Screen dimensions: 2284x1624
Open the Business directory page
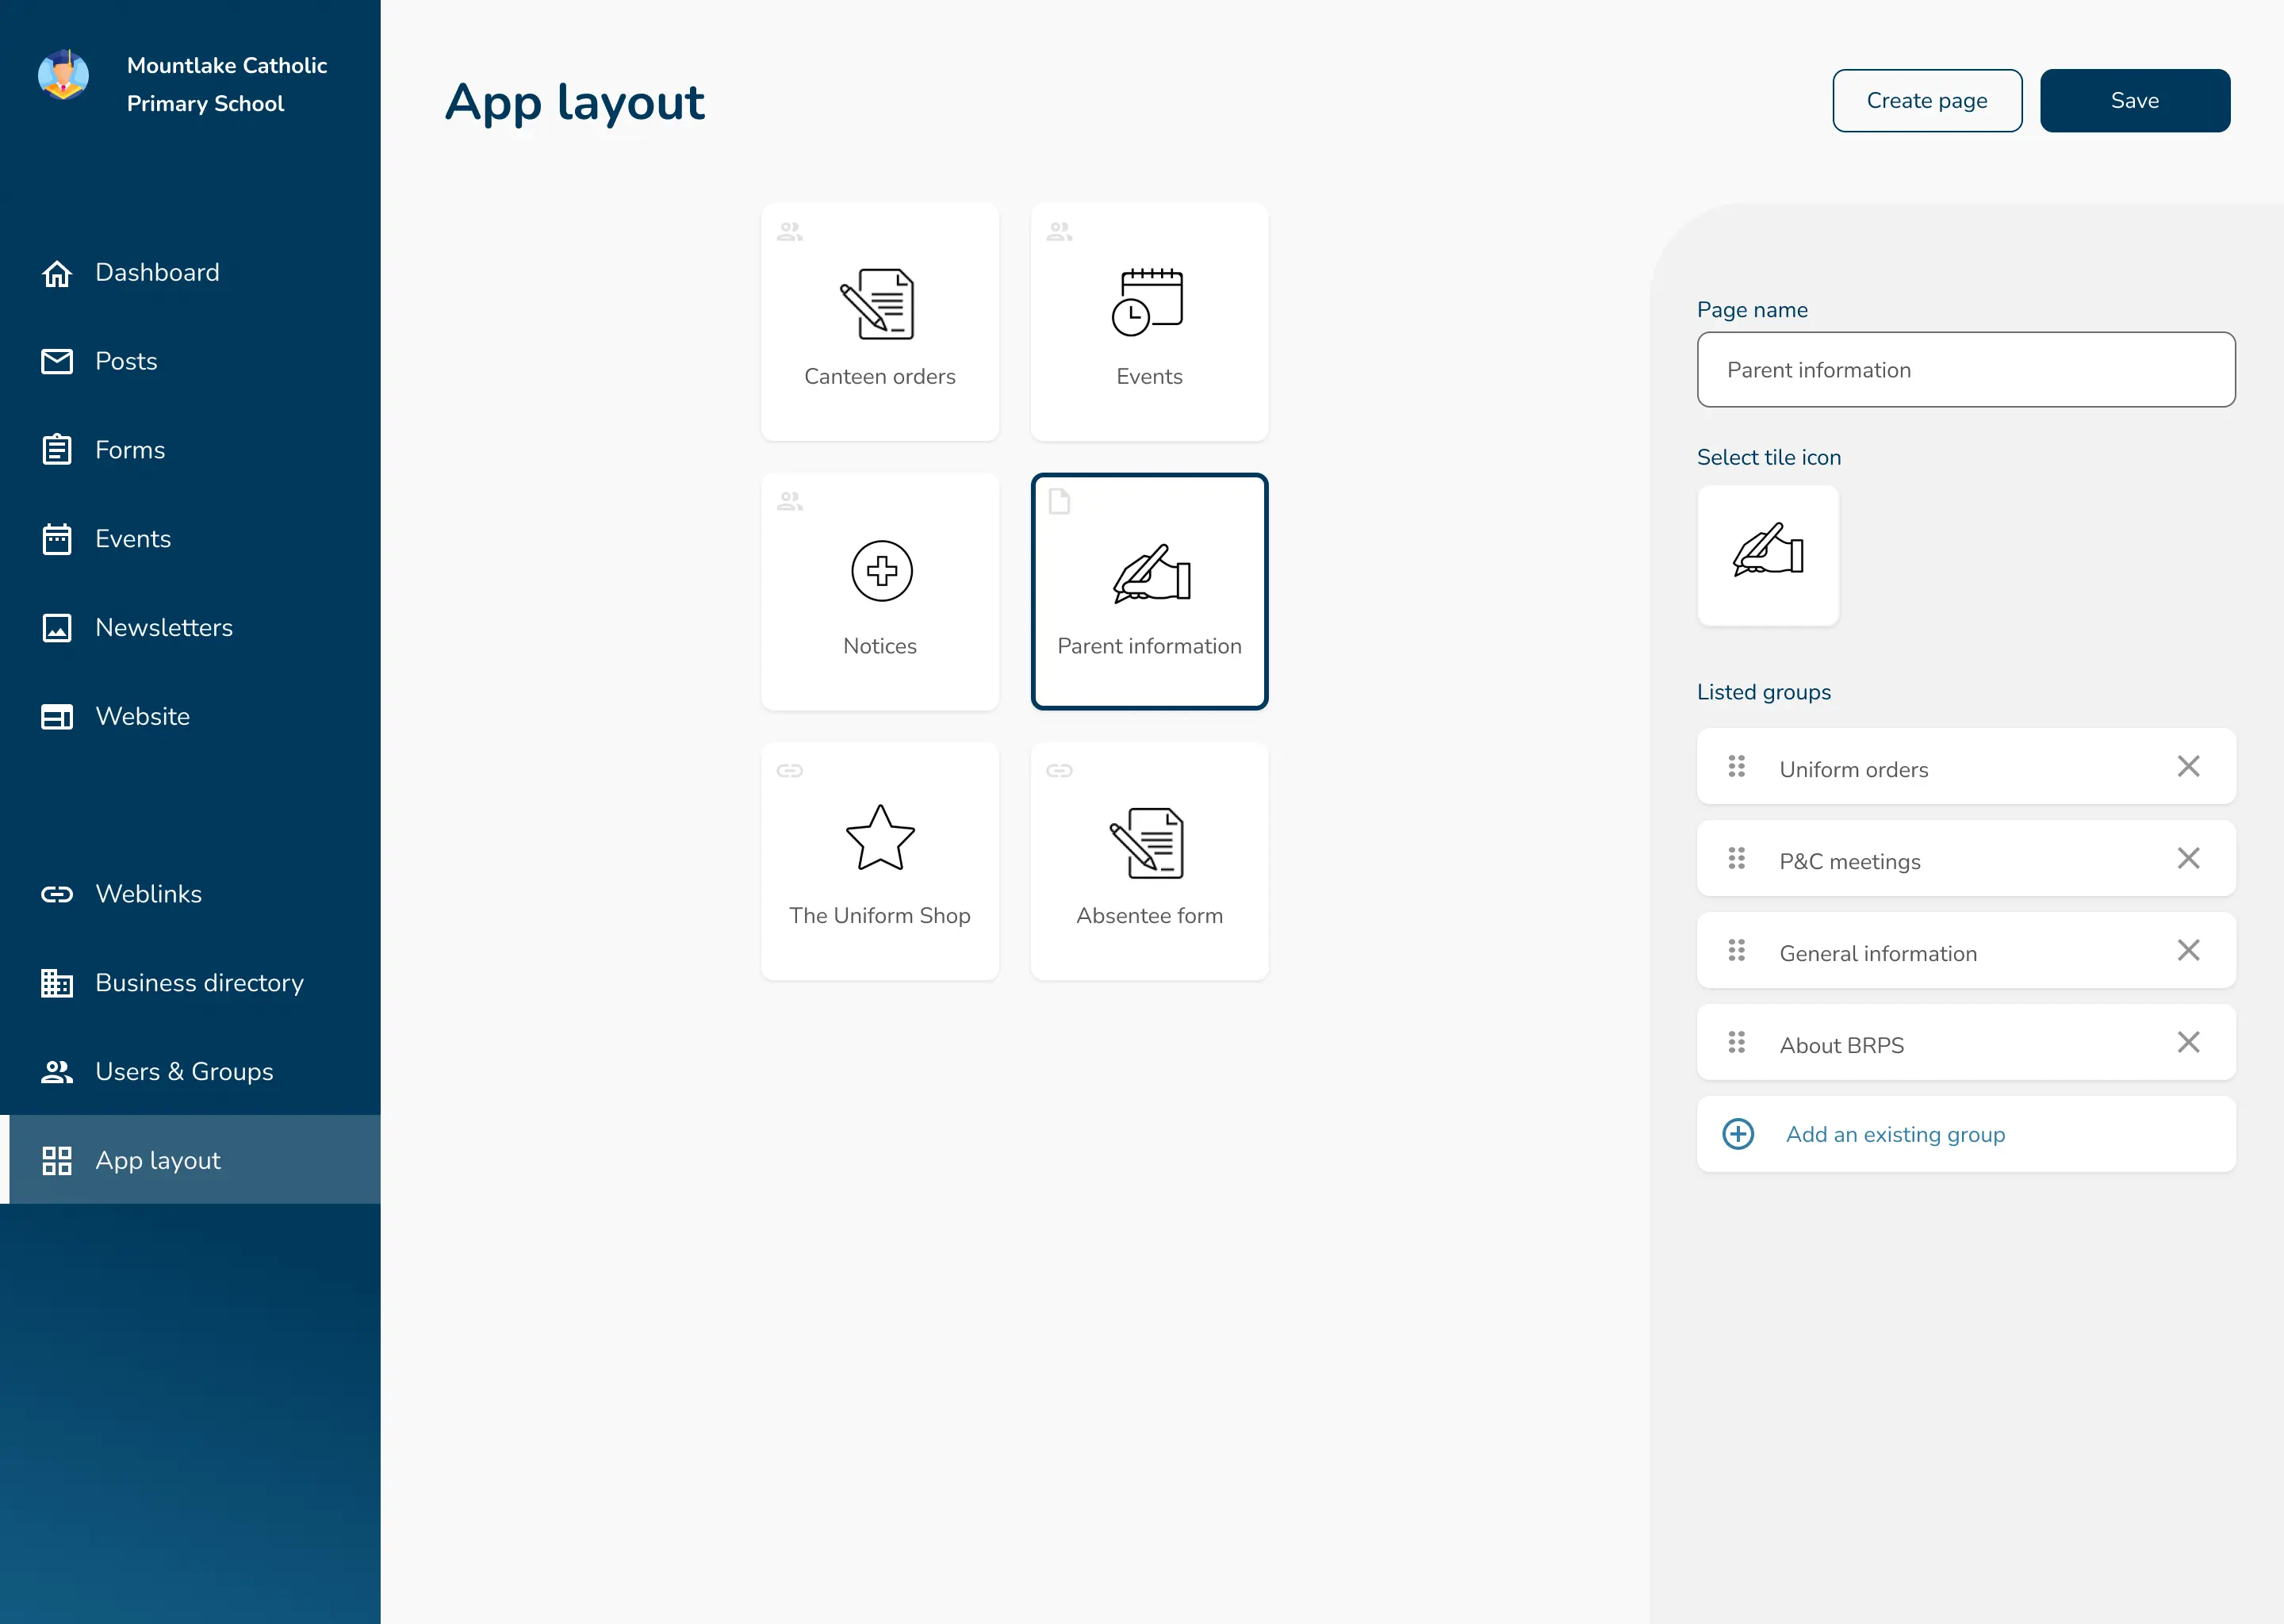[199, 983]
